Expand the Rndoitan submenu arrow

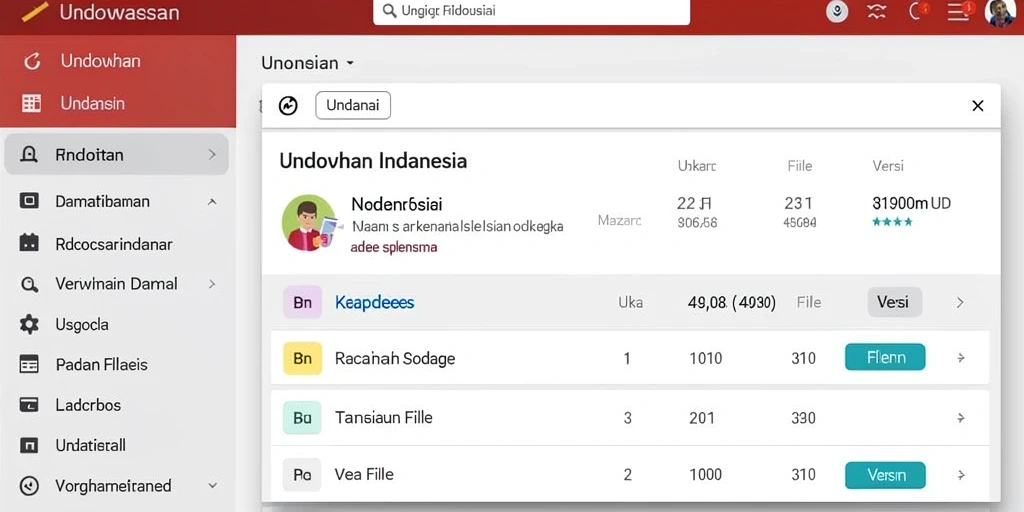[212, 155]
